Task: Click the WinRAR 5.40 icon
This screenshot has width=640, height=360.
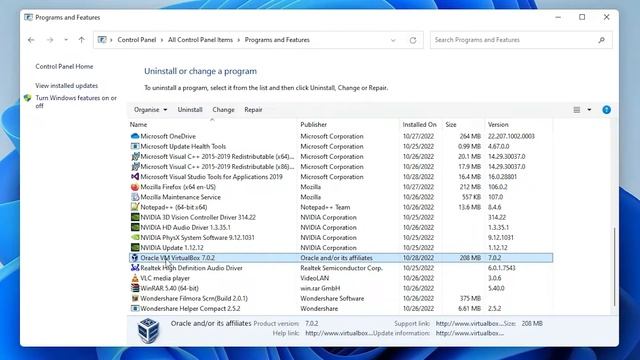Action: (x=135, y=288)
